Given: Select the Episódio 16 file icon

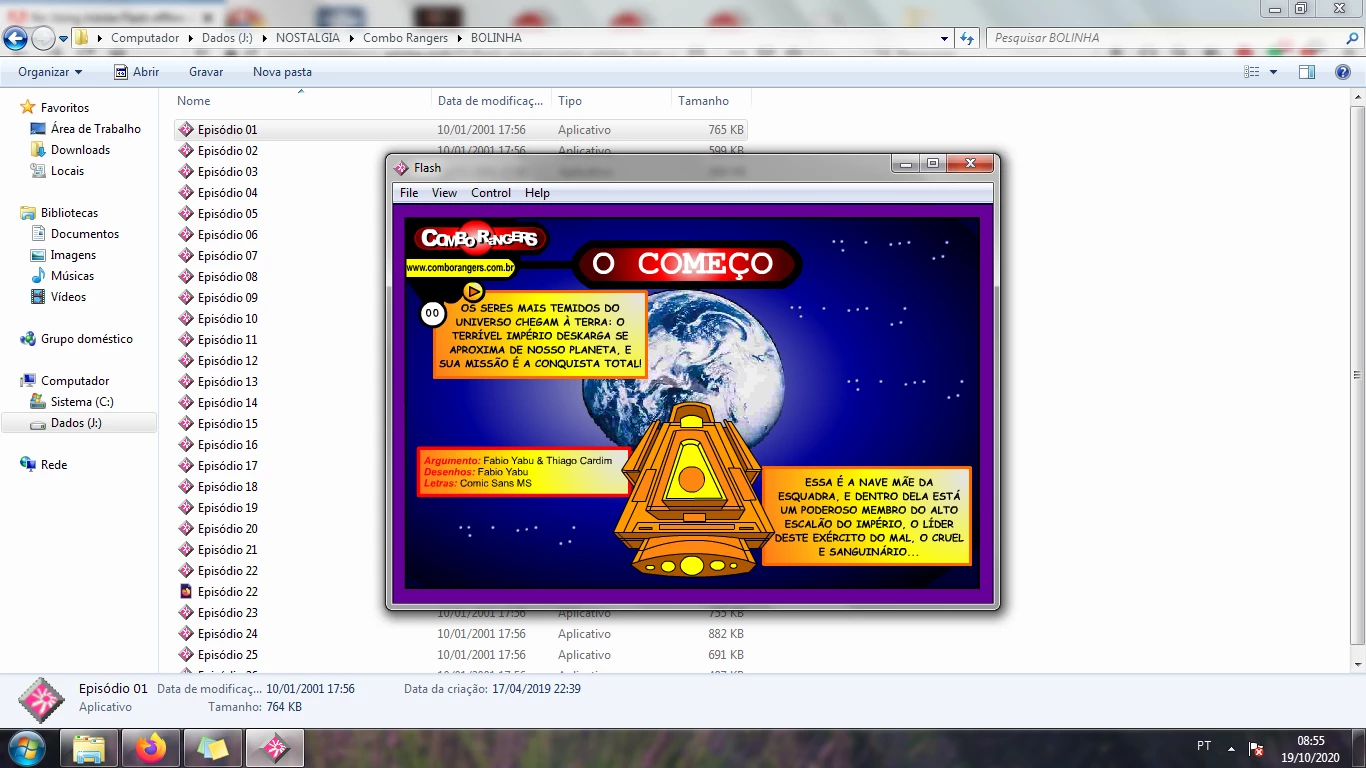Looking at the screenshot, I should tap(186, 445).
